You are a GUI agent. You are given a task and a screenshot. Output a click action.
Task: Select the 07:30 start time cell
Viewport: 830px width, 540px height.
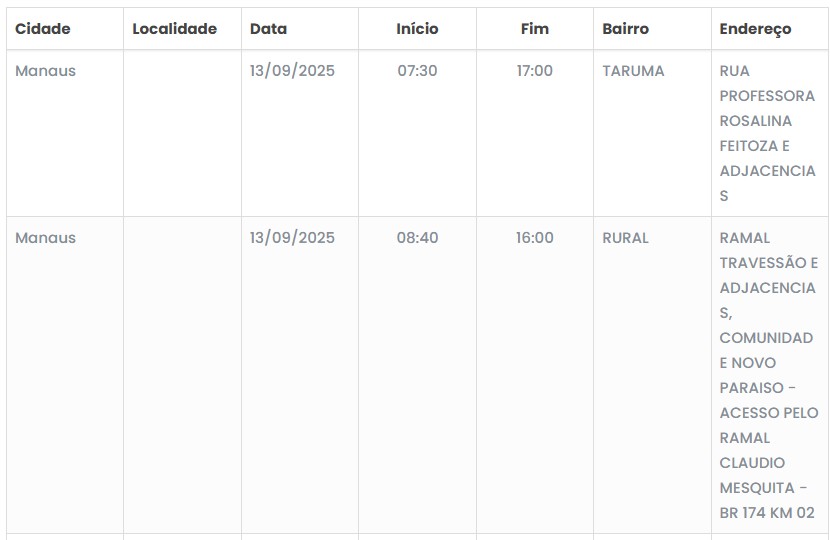417,71
